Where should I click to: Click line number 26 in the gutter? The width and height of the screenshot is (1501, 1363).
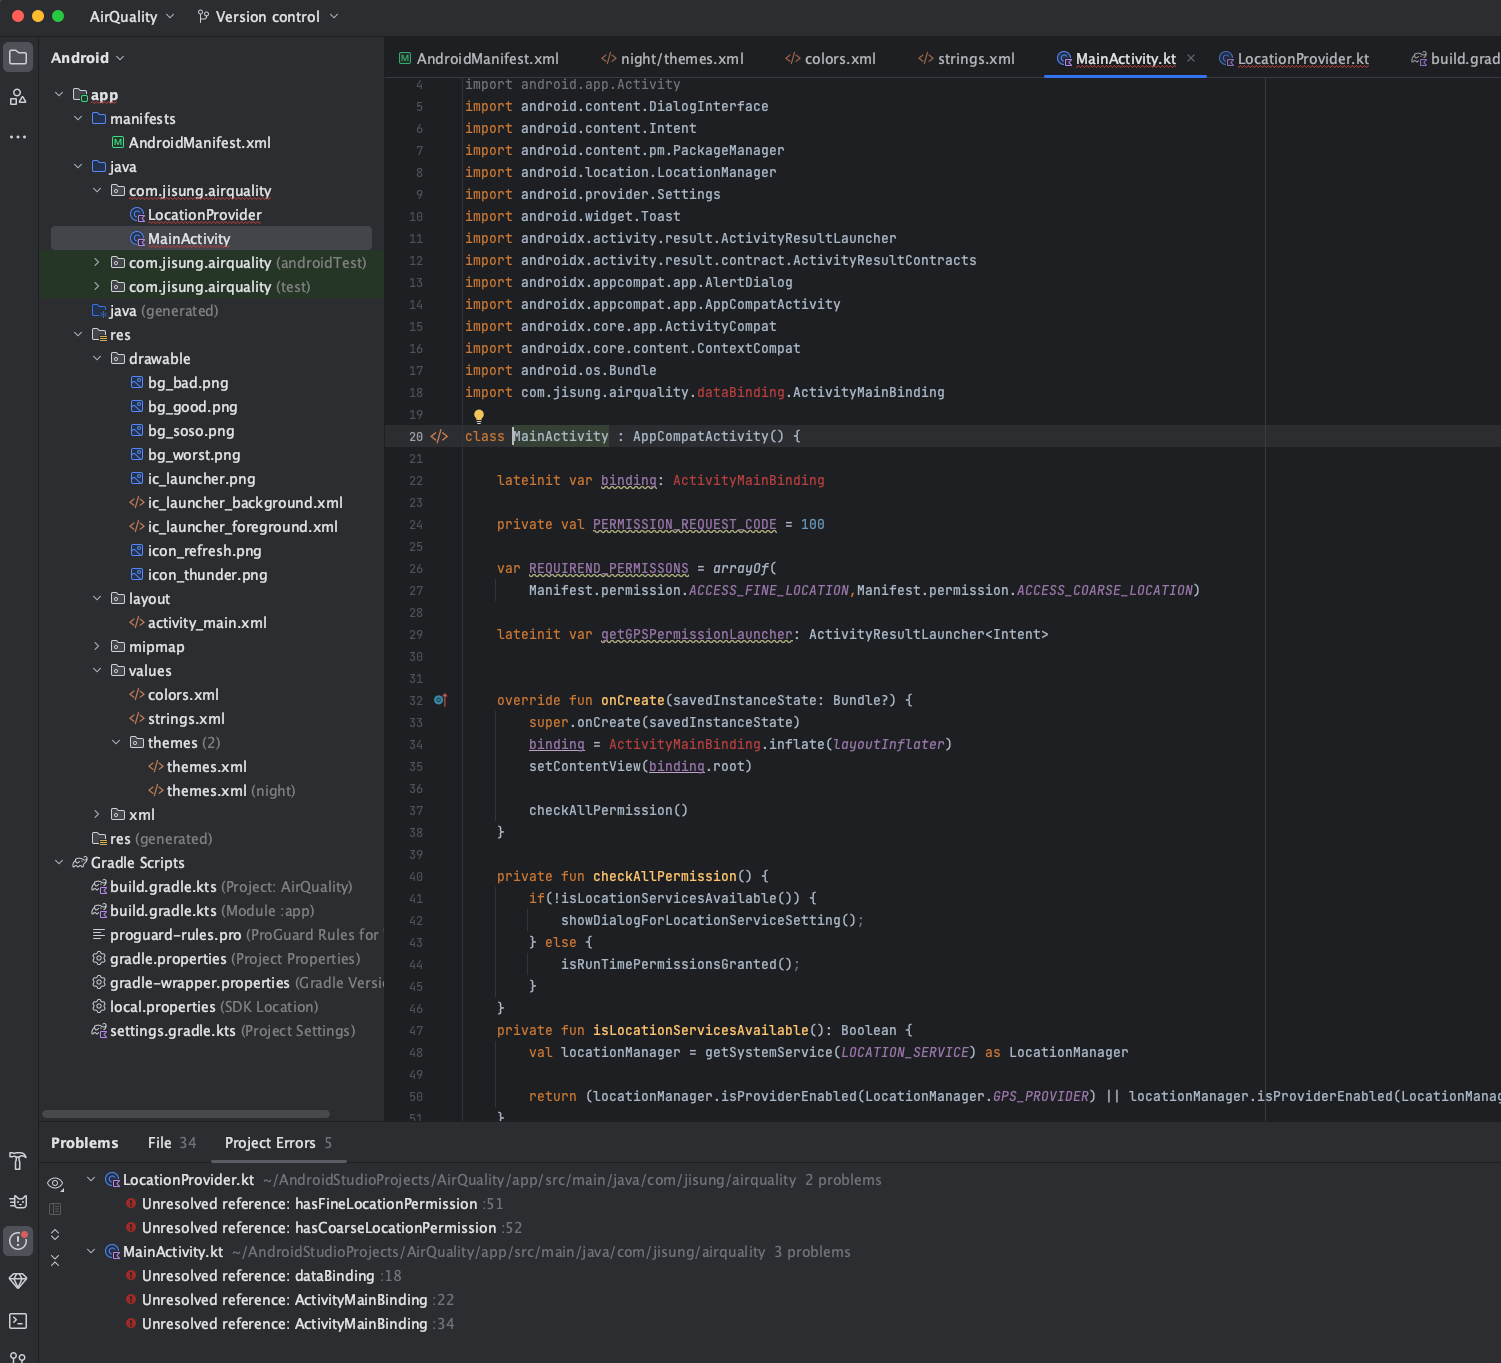pyautogui.click(x=416, y=568)
